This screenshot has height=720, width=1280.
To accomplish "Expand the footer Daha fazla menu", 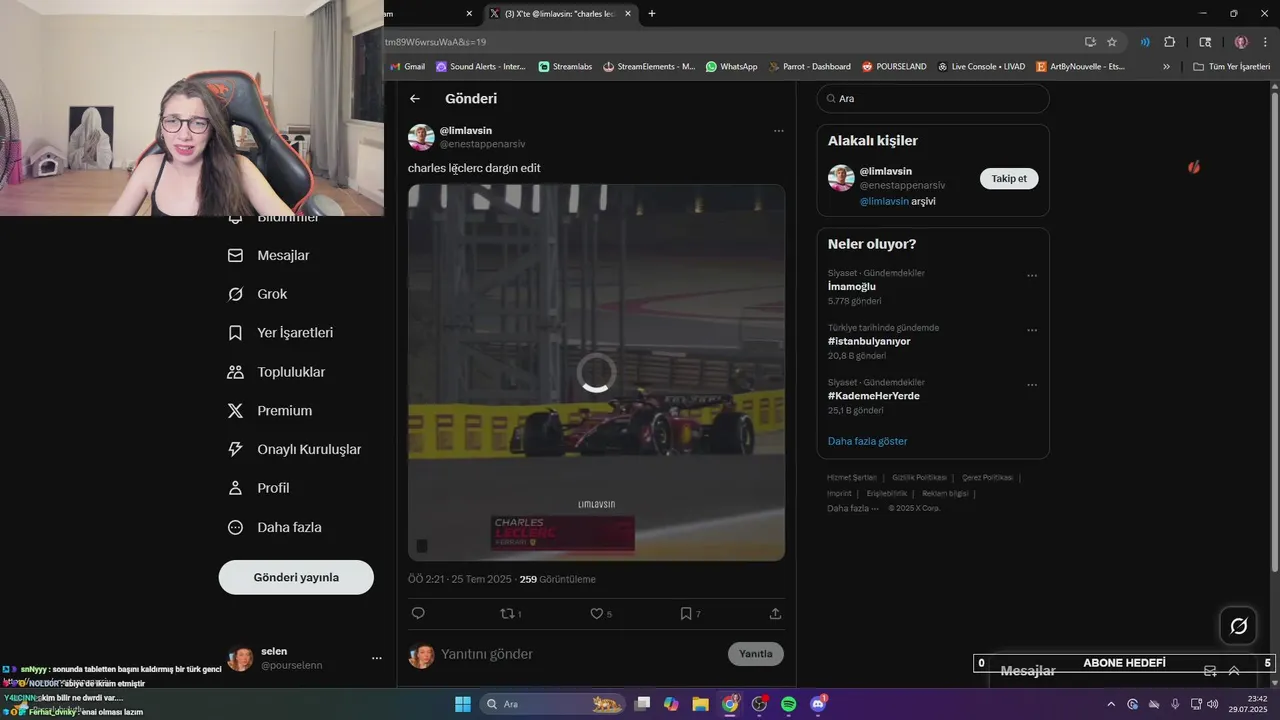I will (852, 508).
